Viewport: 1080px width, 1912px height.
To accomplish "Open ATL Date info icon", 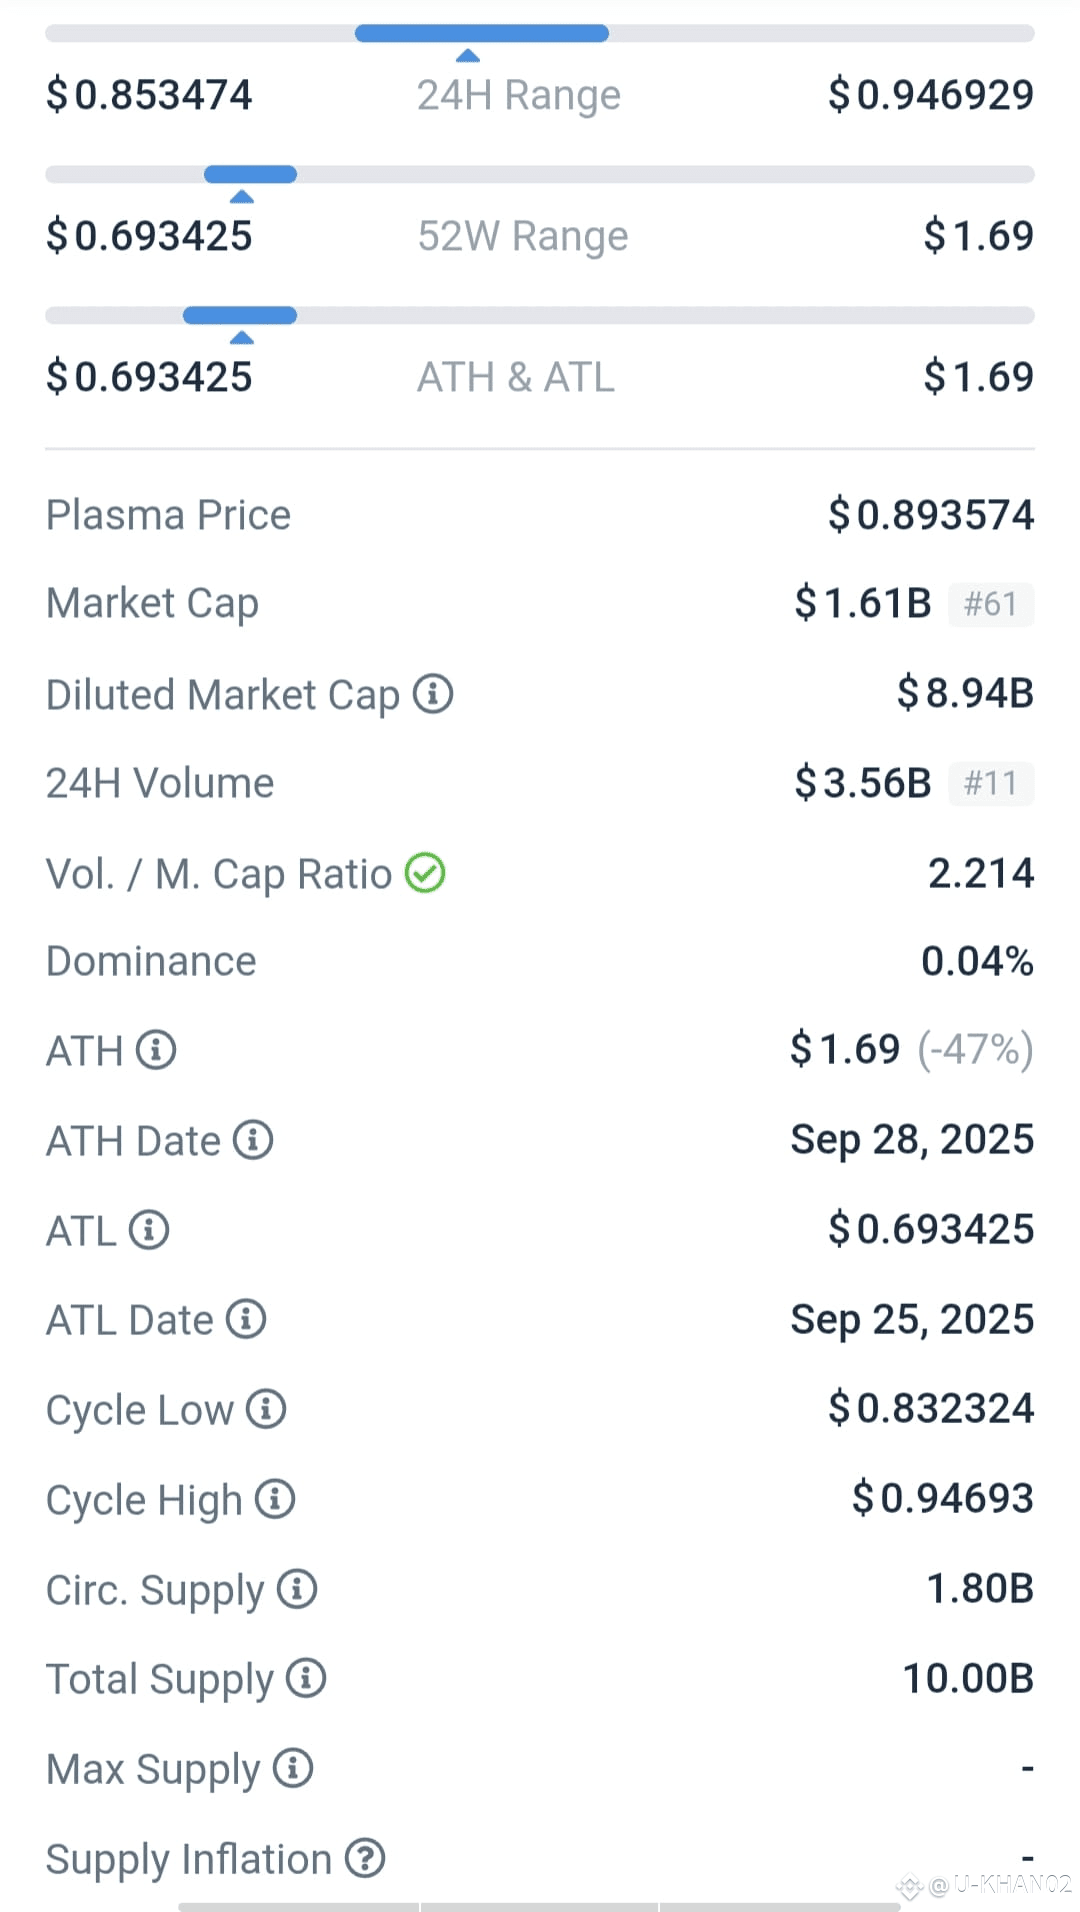I will click(x=246, y=1319).
